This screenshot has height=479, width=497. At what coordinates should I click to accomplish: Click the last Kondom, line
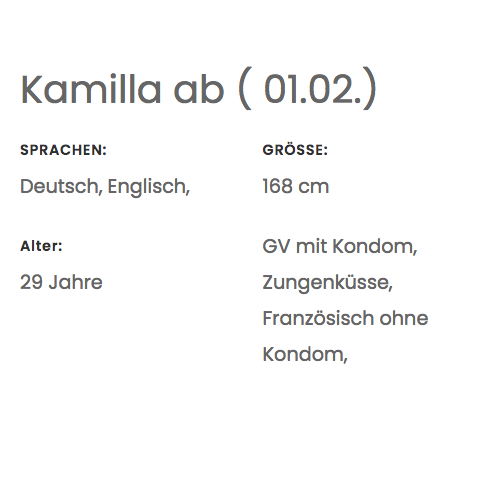tap(305, 354)
